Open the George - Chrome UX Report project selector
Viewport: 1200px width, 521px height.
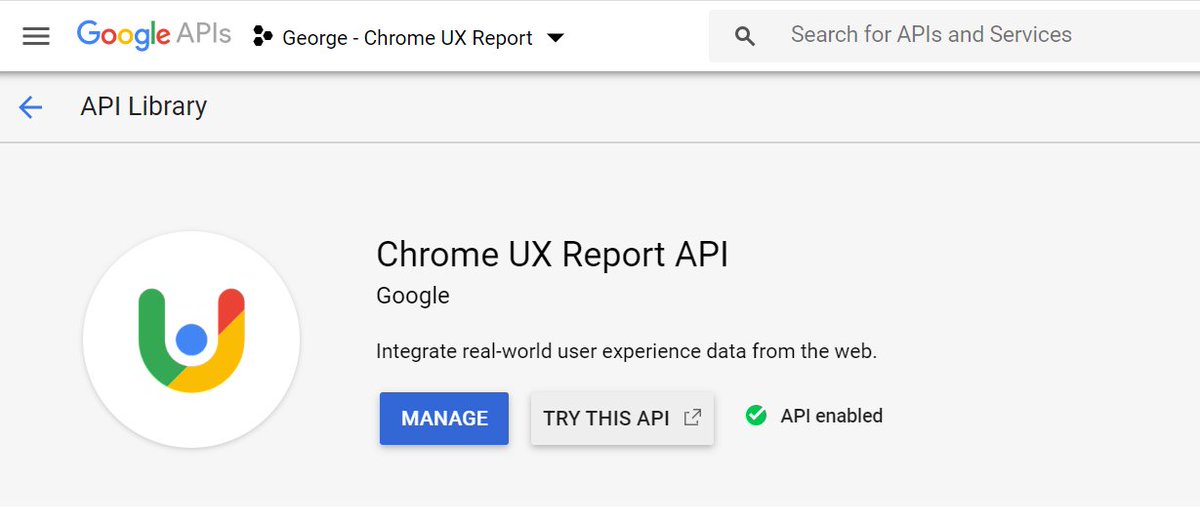click(x=409, y=38)
